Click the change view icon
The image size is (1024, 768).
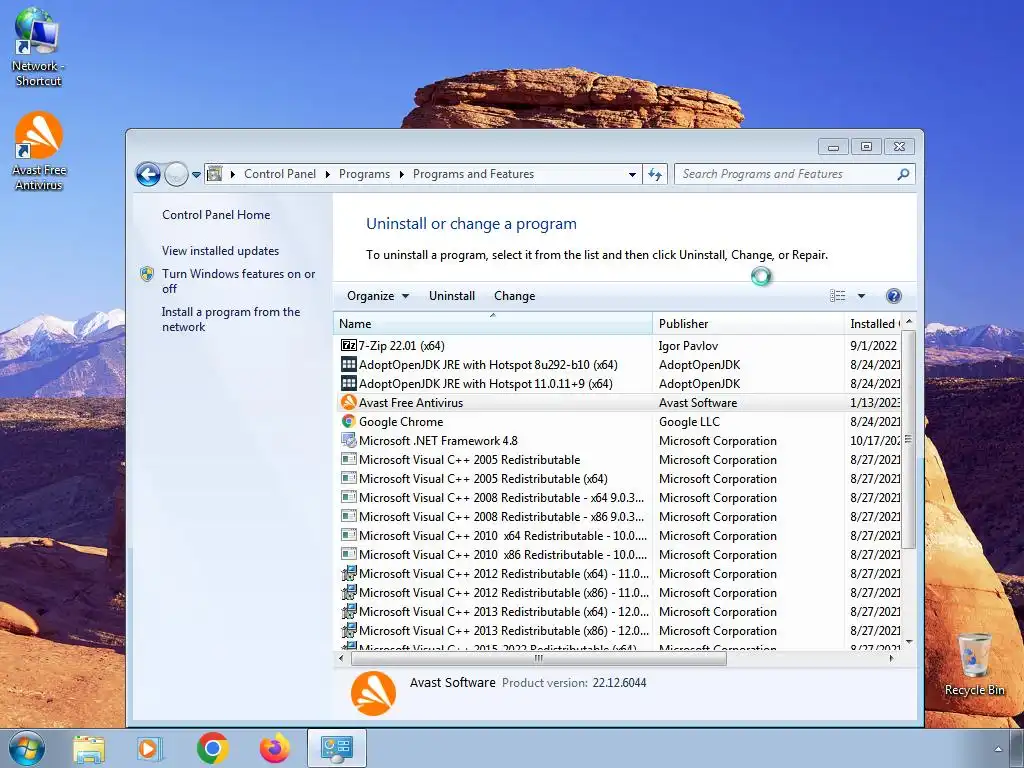point(837,296)
